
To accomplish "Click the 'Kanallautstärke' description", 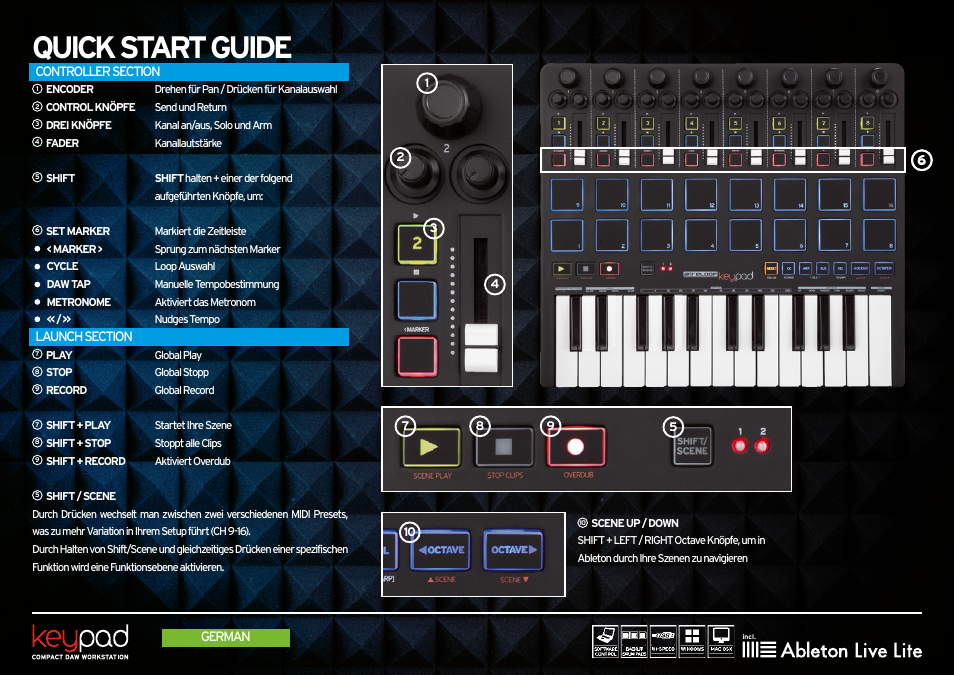I will 188,144.
